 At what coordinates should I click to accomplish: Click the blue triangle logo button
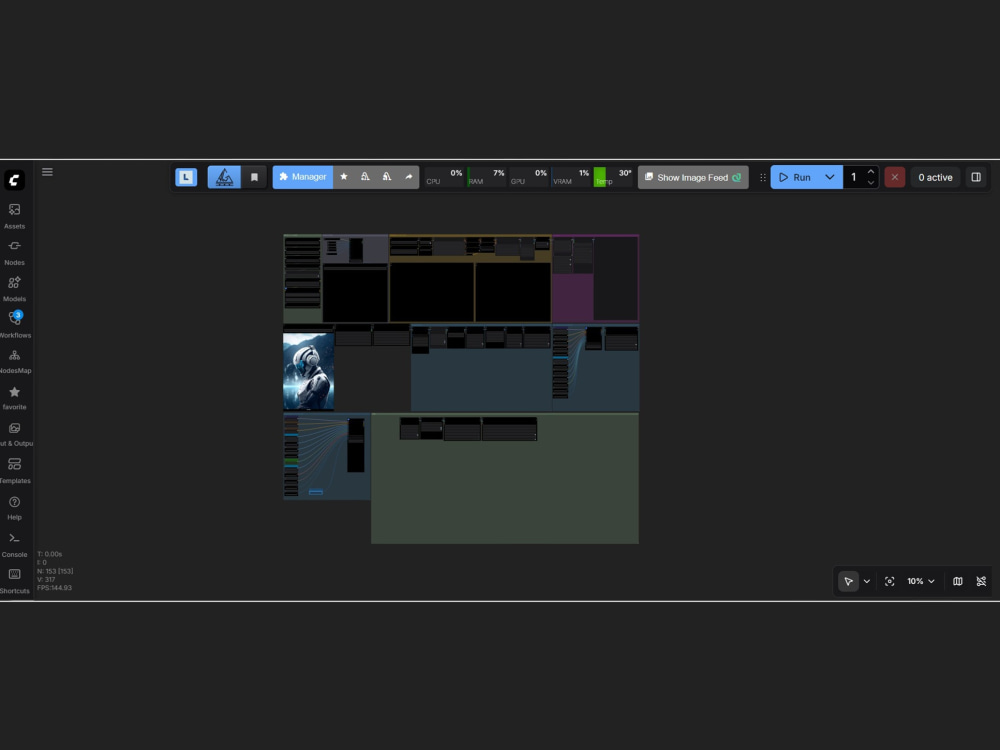(224, 177)
